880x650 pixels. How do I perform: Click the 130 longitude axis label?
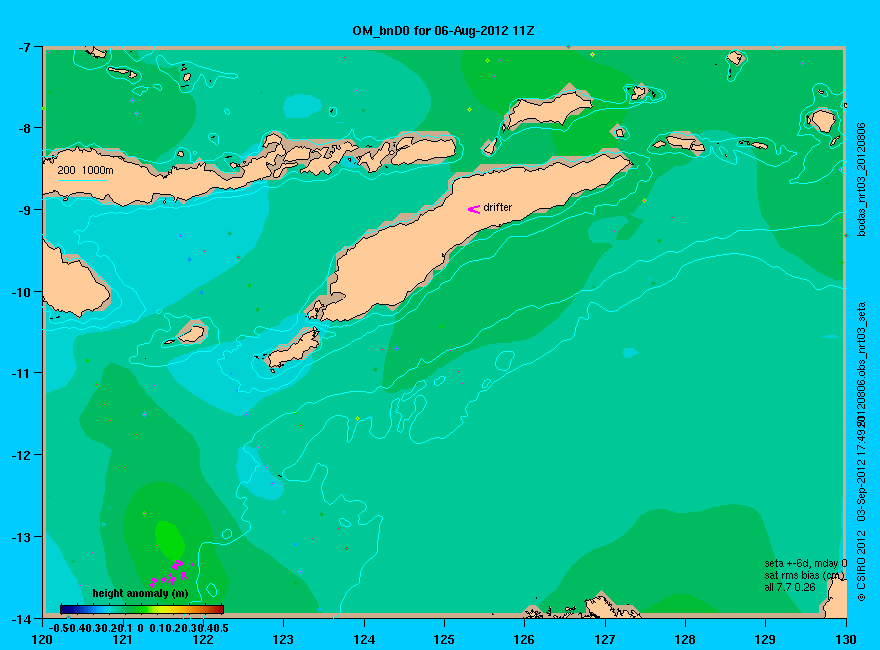pos(846,639)
